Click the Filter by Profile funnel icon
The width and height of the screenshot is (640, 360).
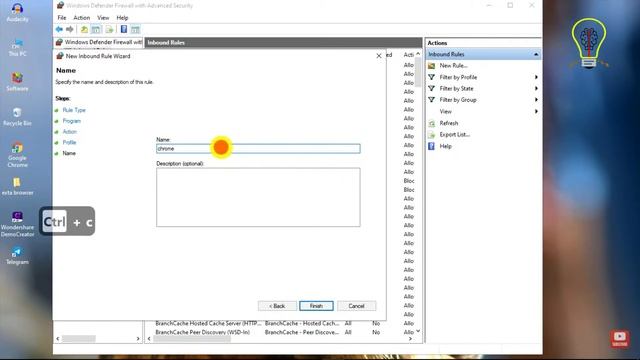pyautogui.click(x=431, y=77)
